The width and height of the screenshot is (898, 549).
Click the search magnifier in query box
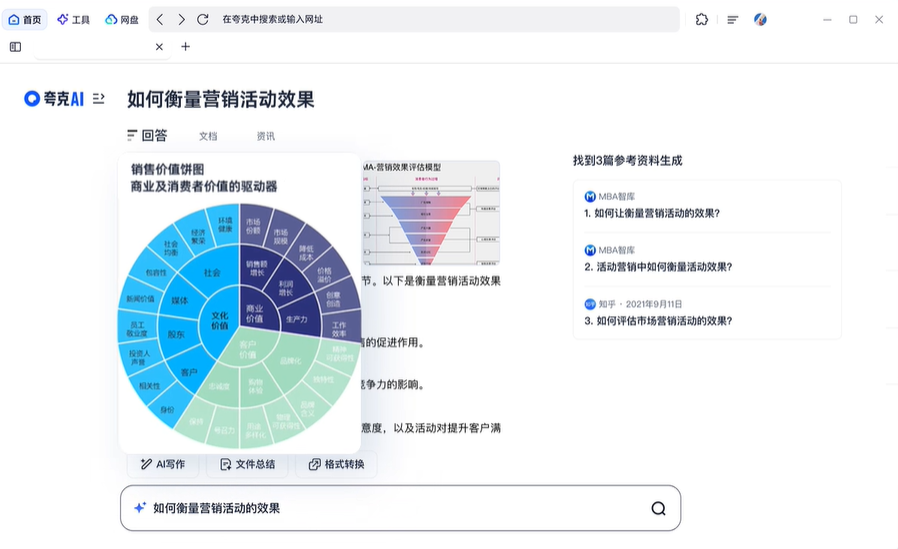tap(659, 508)
